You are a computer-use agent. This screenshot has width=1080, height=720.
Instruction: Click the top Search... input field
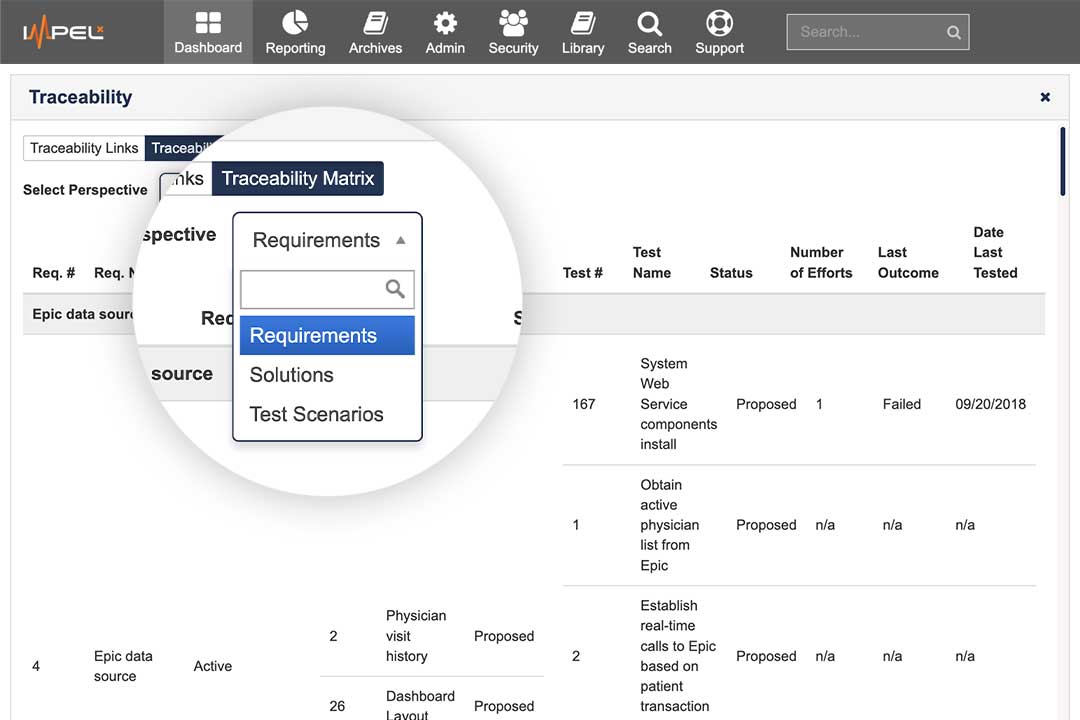(x=878, y=32)
